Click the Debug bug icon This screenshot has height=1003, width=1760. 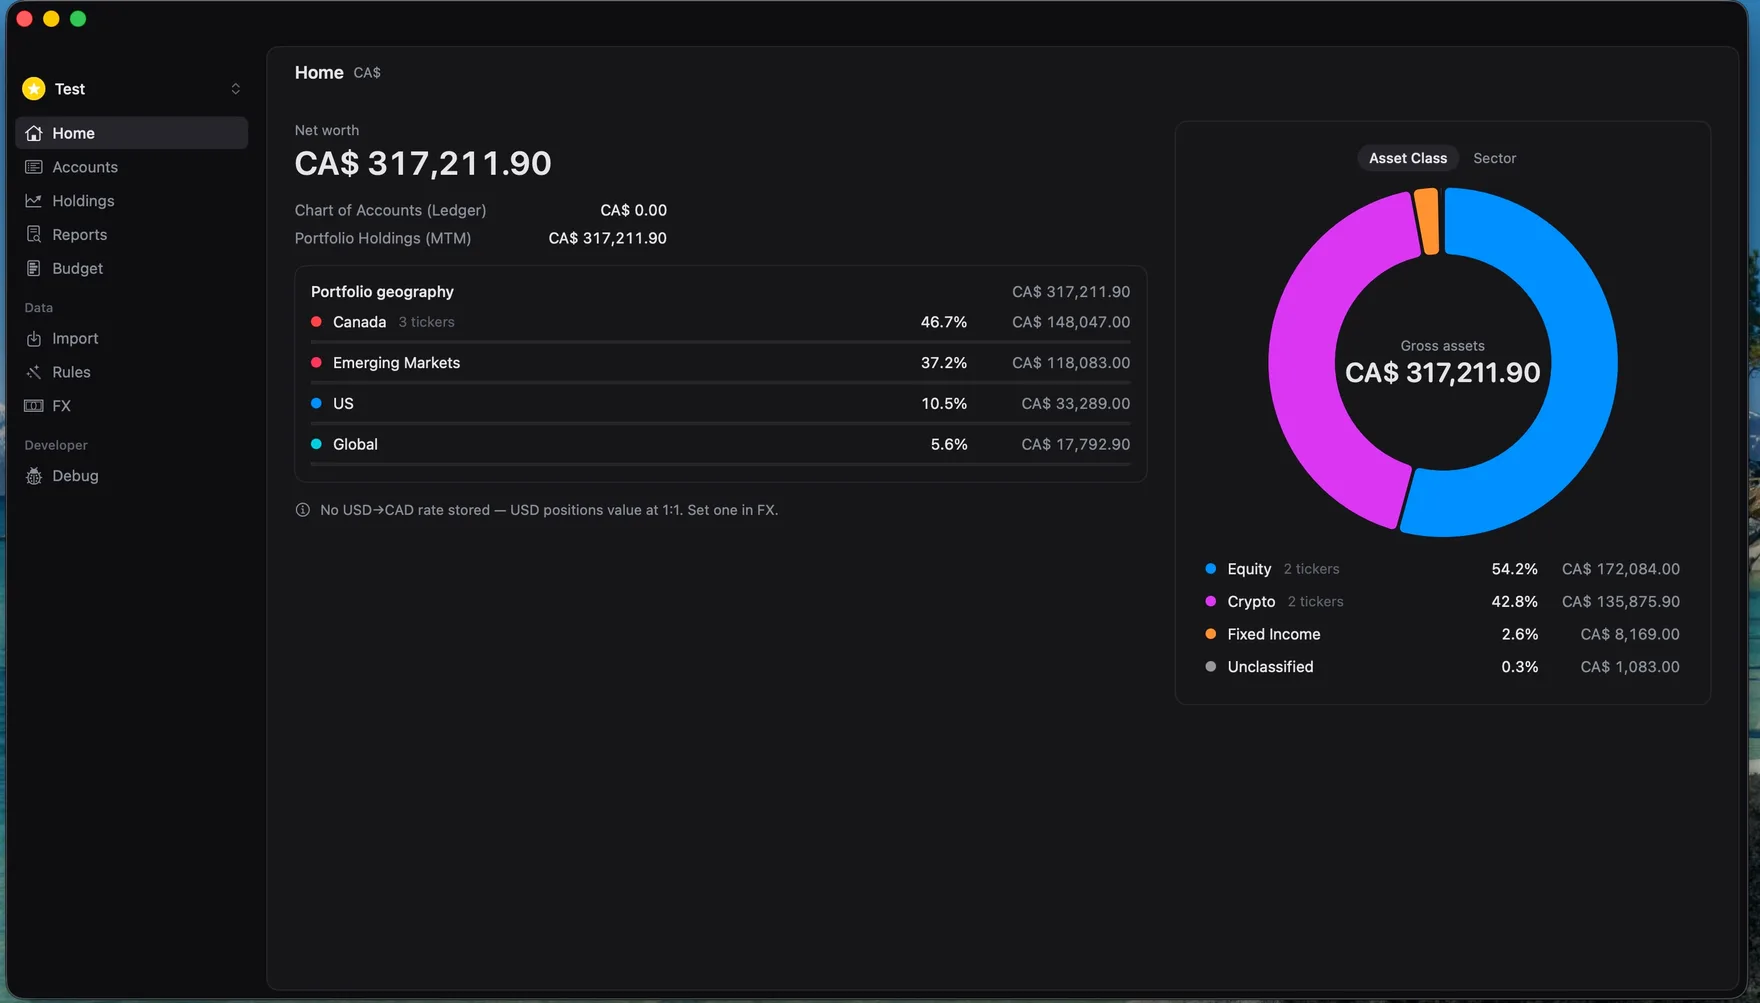(34, 476)
